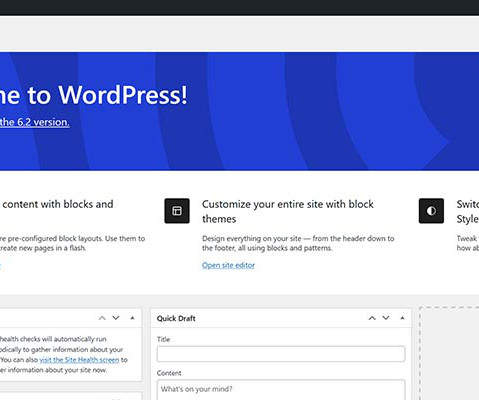Collapse the Site Health panel

click(132, 318)
